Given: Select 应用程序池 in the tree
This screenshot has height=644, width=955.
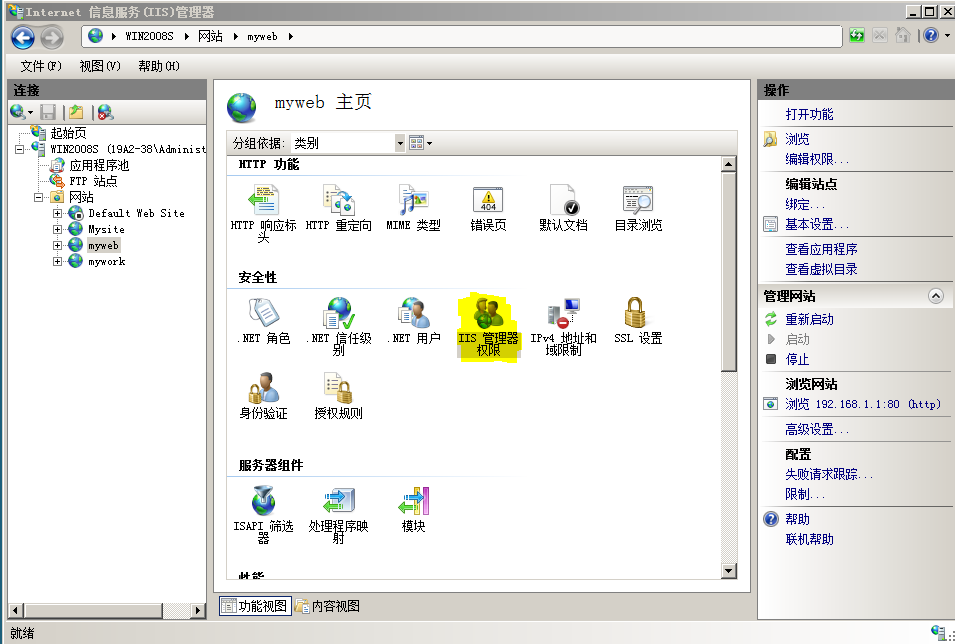Looking at the screenshot, I should coord(99,165).
